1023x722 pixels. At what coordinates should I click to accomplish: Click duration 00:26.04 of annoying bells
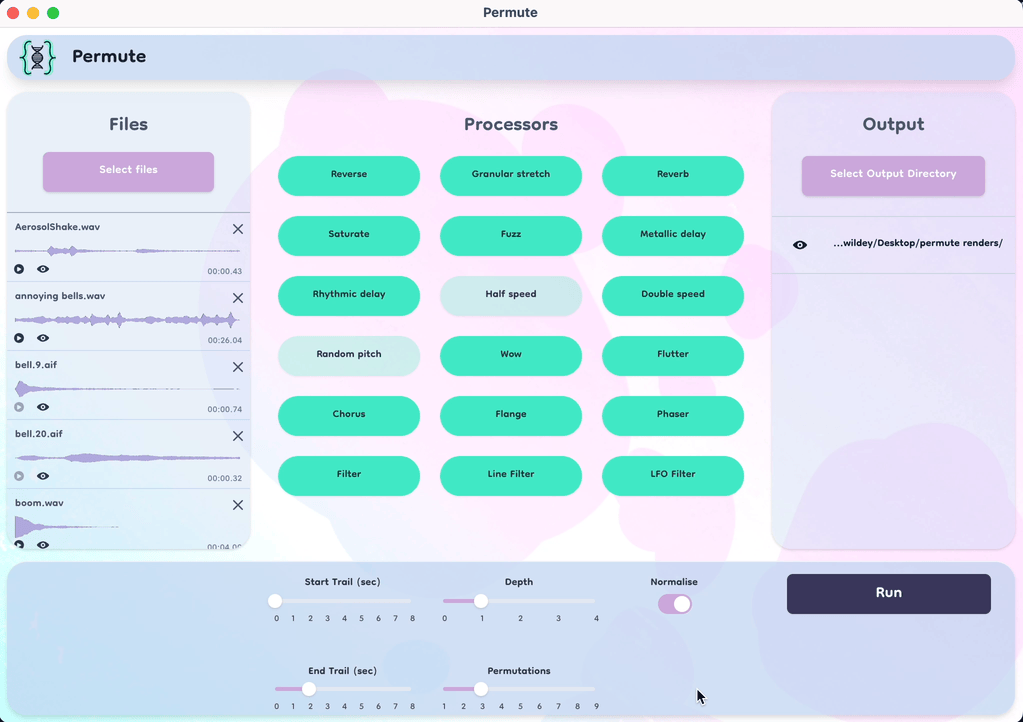pos(225,340)
